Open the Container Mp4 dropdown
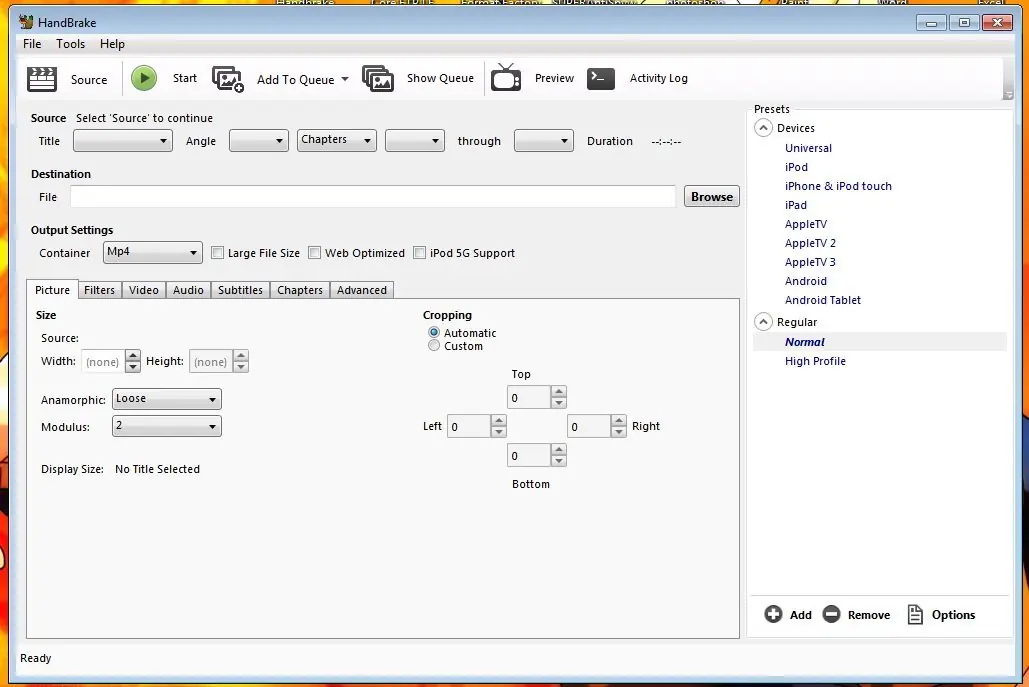Image resolution: width=1029 pixels, height=687 pixels. pyautogui.click(x=152, y=253)
